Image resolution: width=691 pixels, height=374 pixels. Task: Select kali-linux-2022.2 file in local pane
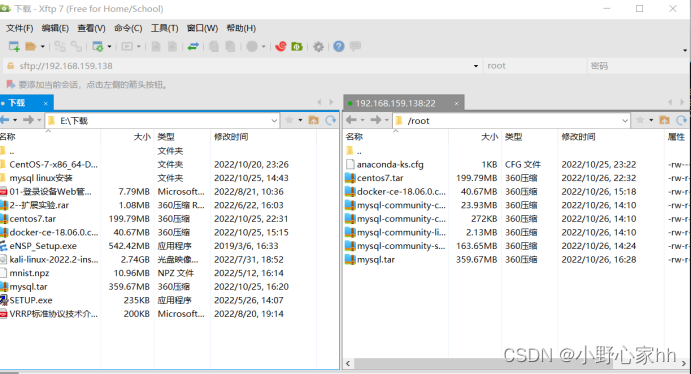(54, 259)
